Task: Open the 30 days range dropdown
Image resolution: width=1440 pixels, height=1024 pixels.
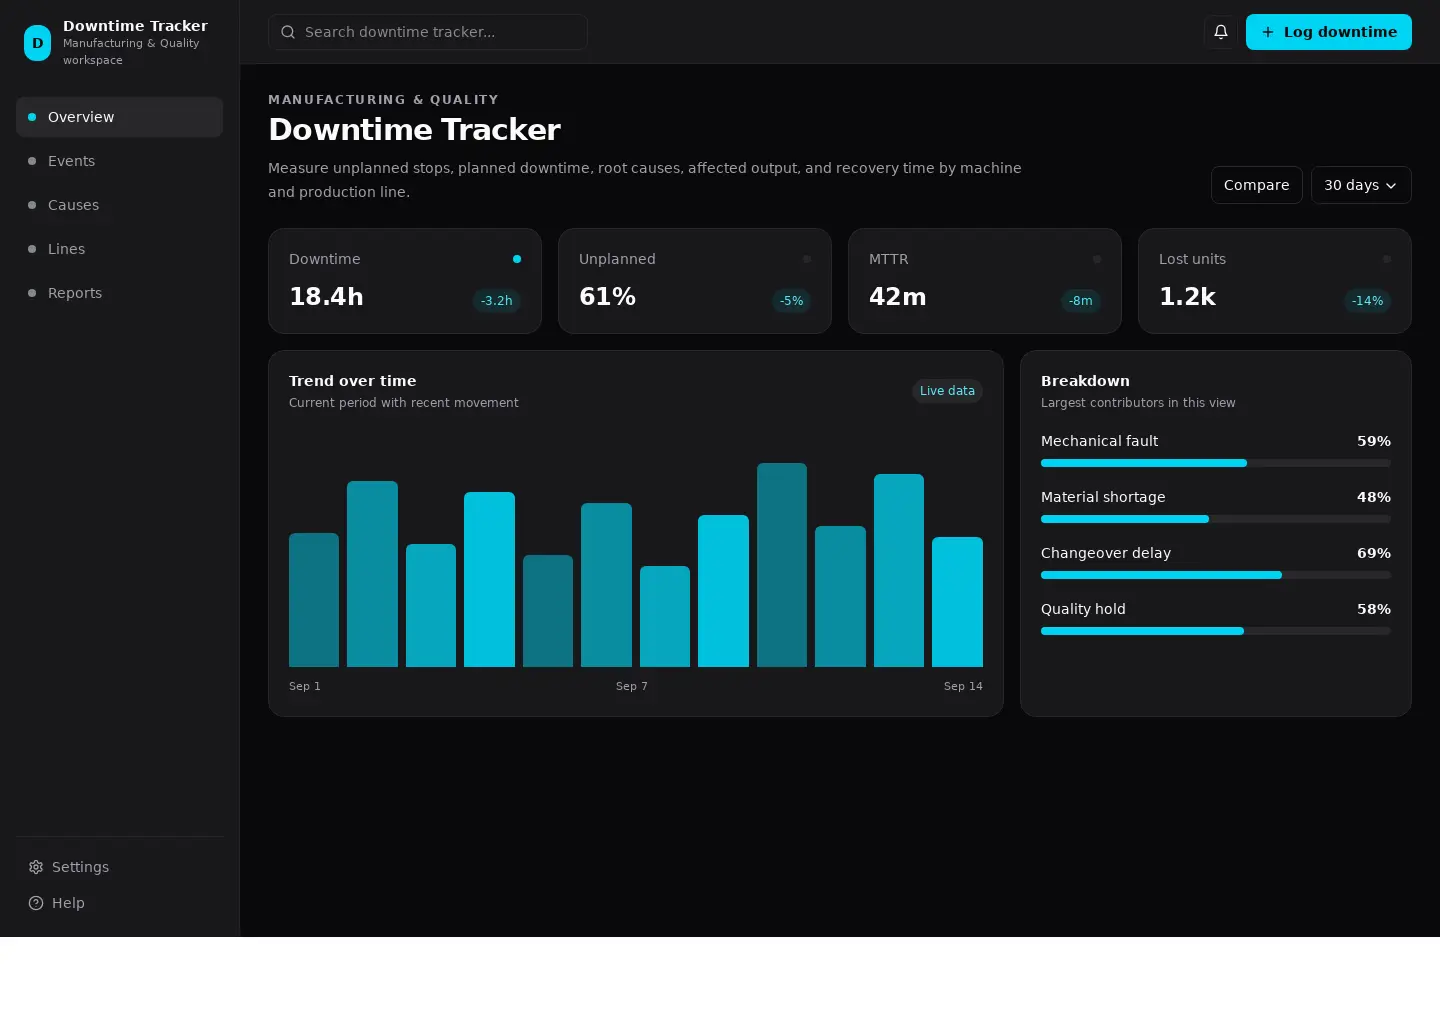Action: tap(1361, 185)
